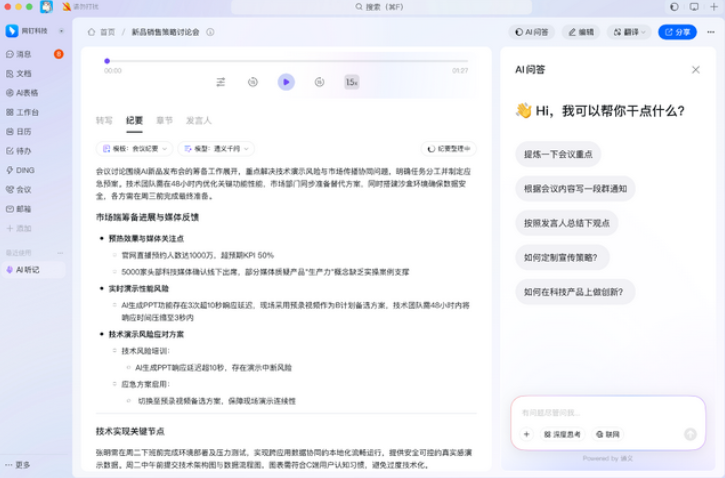Open the audio settings sliders icon
The image size is (725, 478).
(x=221, y=82)
